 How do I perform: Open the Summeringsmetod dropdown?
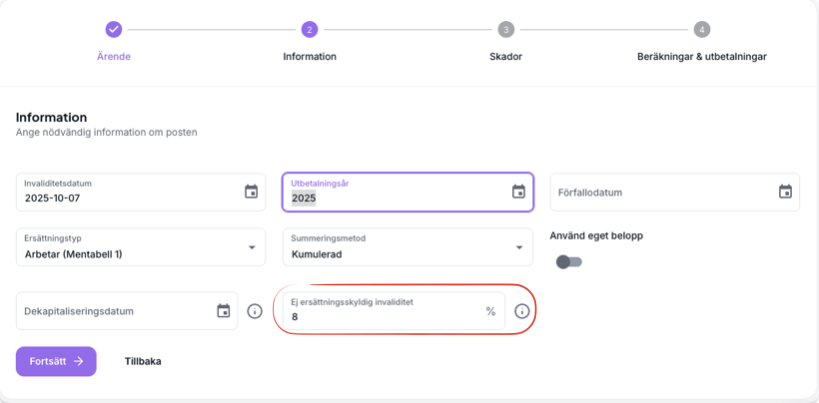pyautogui.click(x=518, y=247)
